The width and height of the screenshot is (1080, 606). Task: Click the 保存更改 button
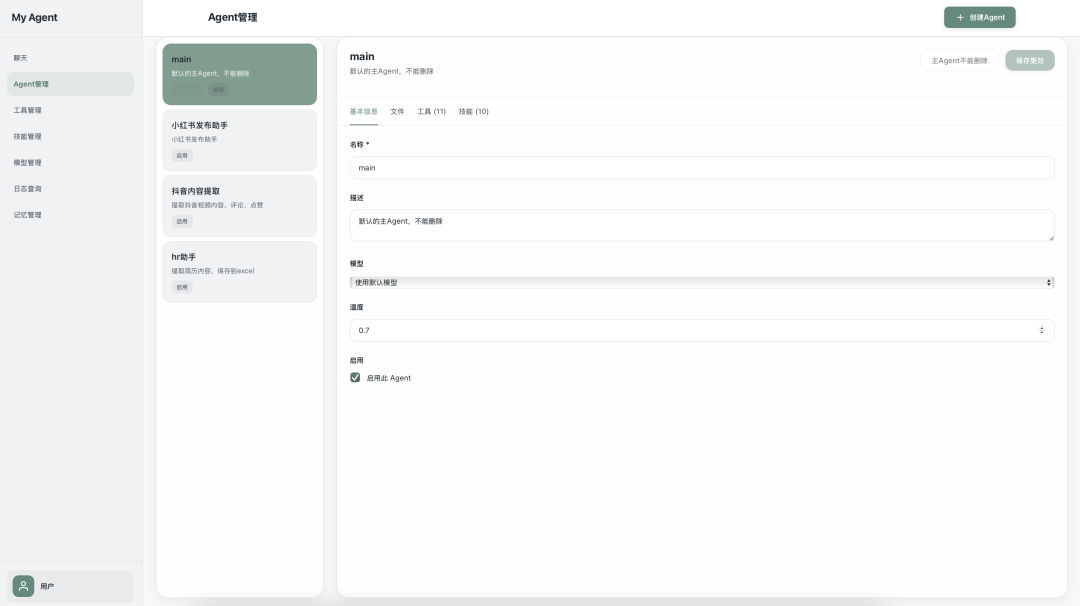coord(1029,61)
